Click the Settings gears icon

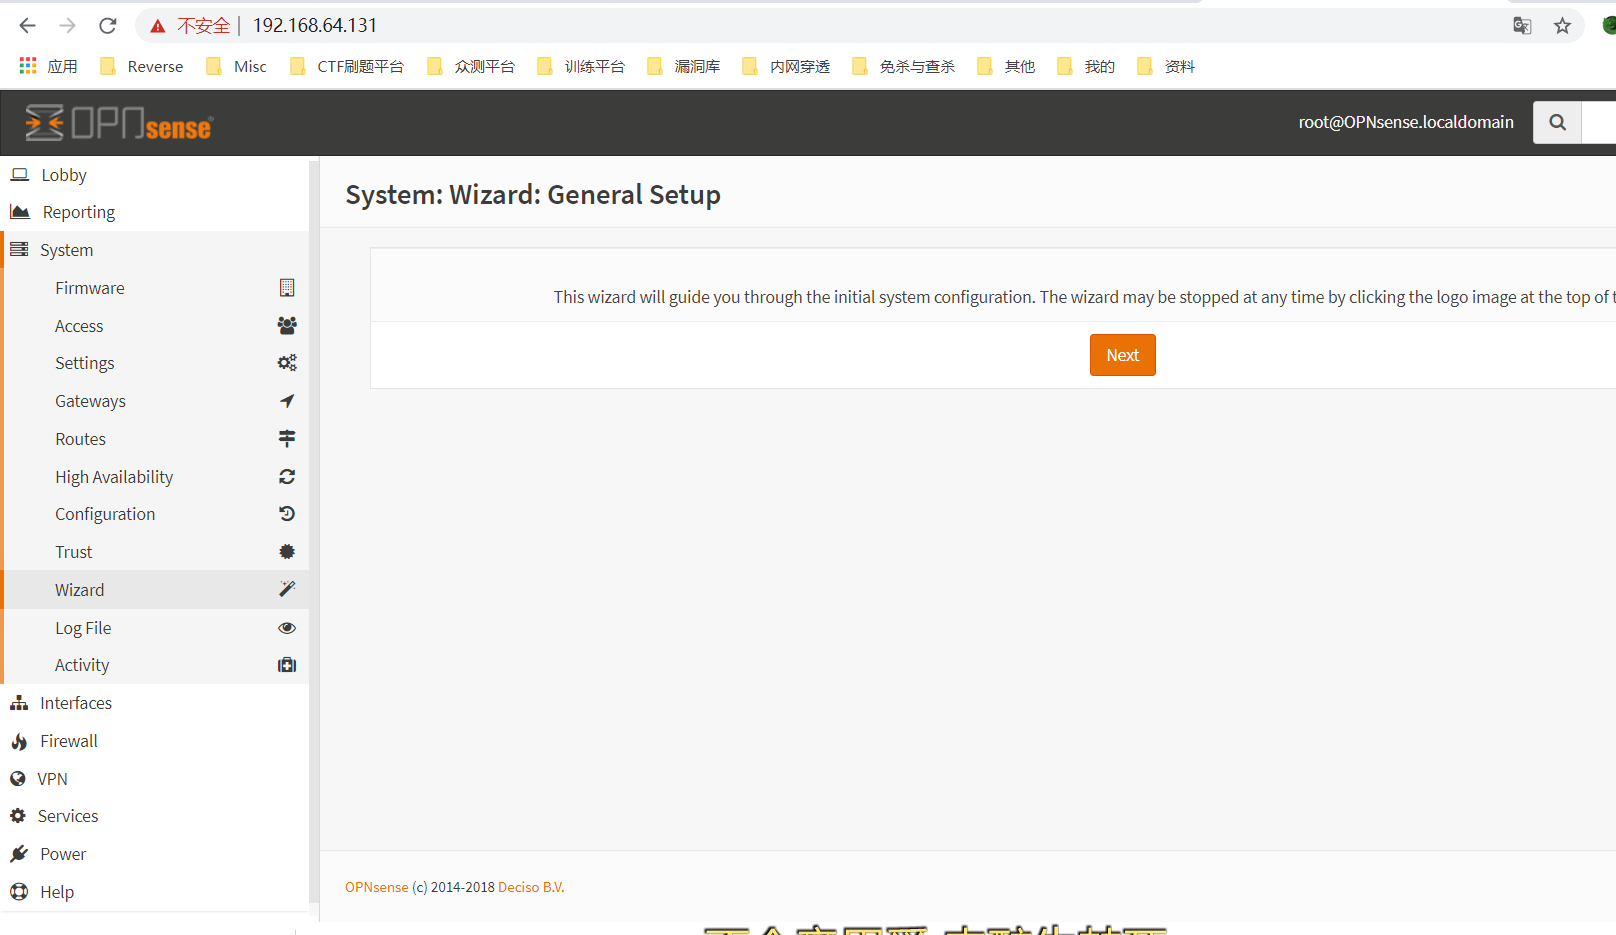click(287, 363)
